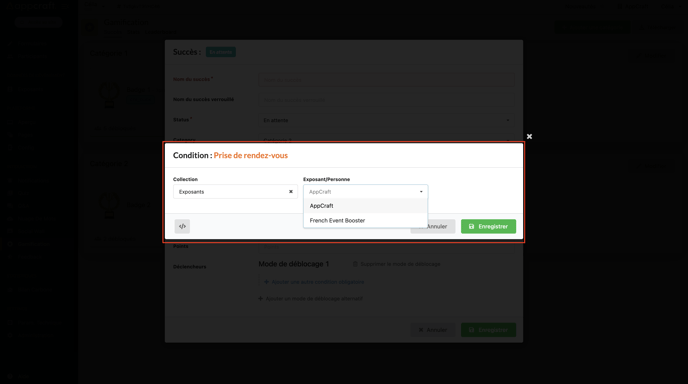Click dimmed Annuler at bottom of Succès form
The height and width of the screenshot is (384, 688).
(x=433, y=330)
